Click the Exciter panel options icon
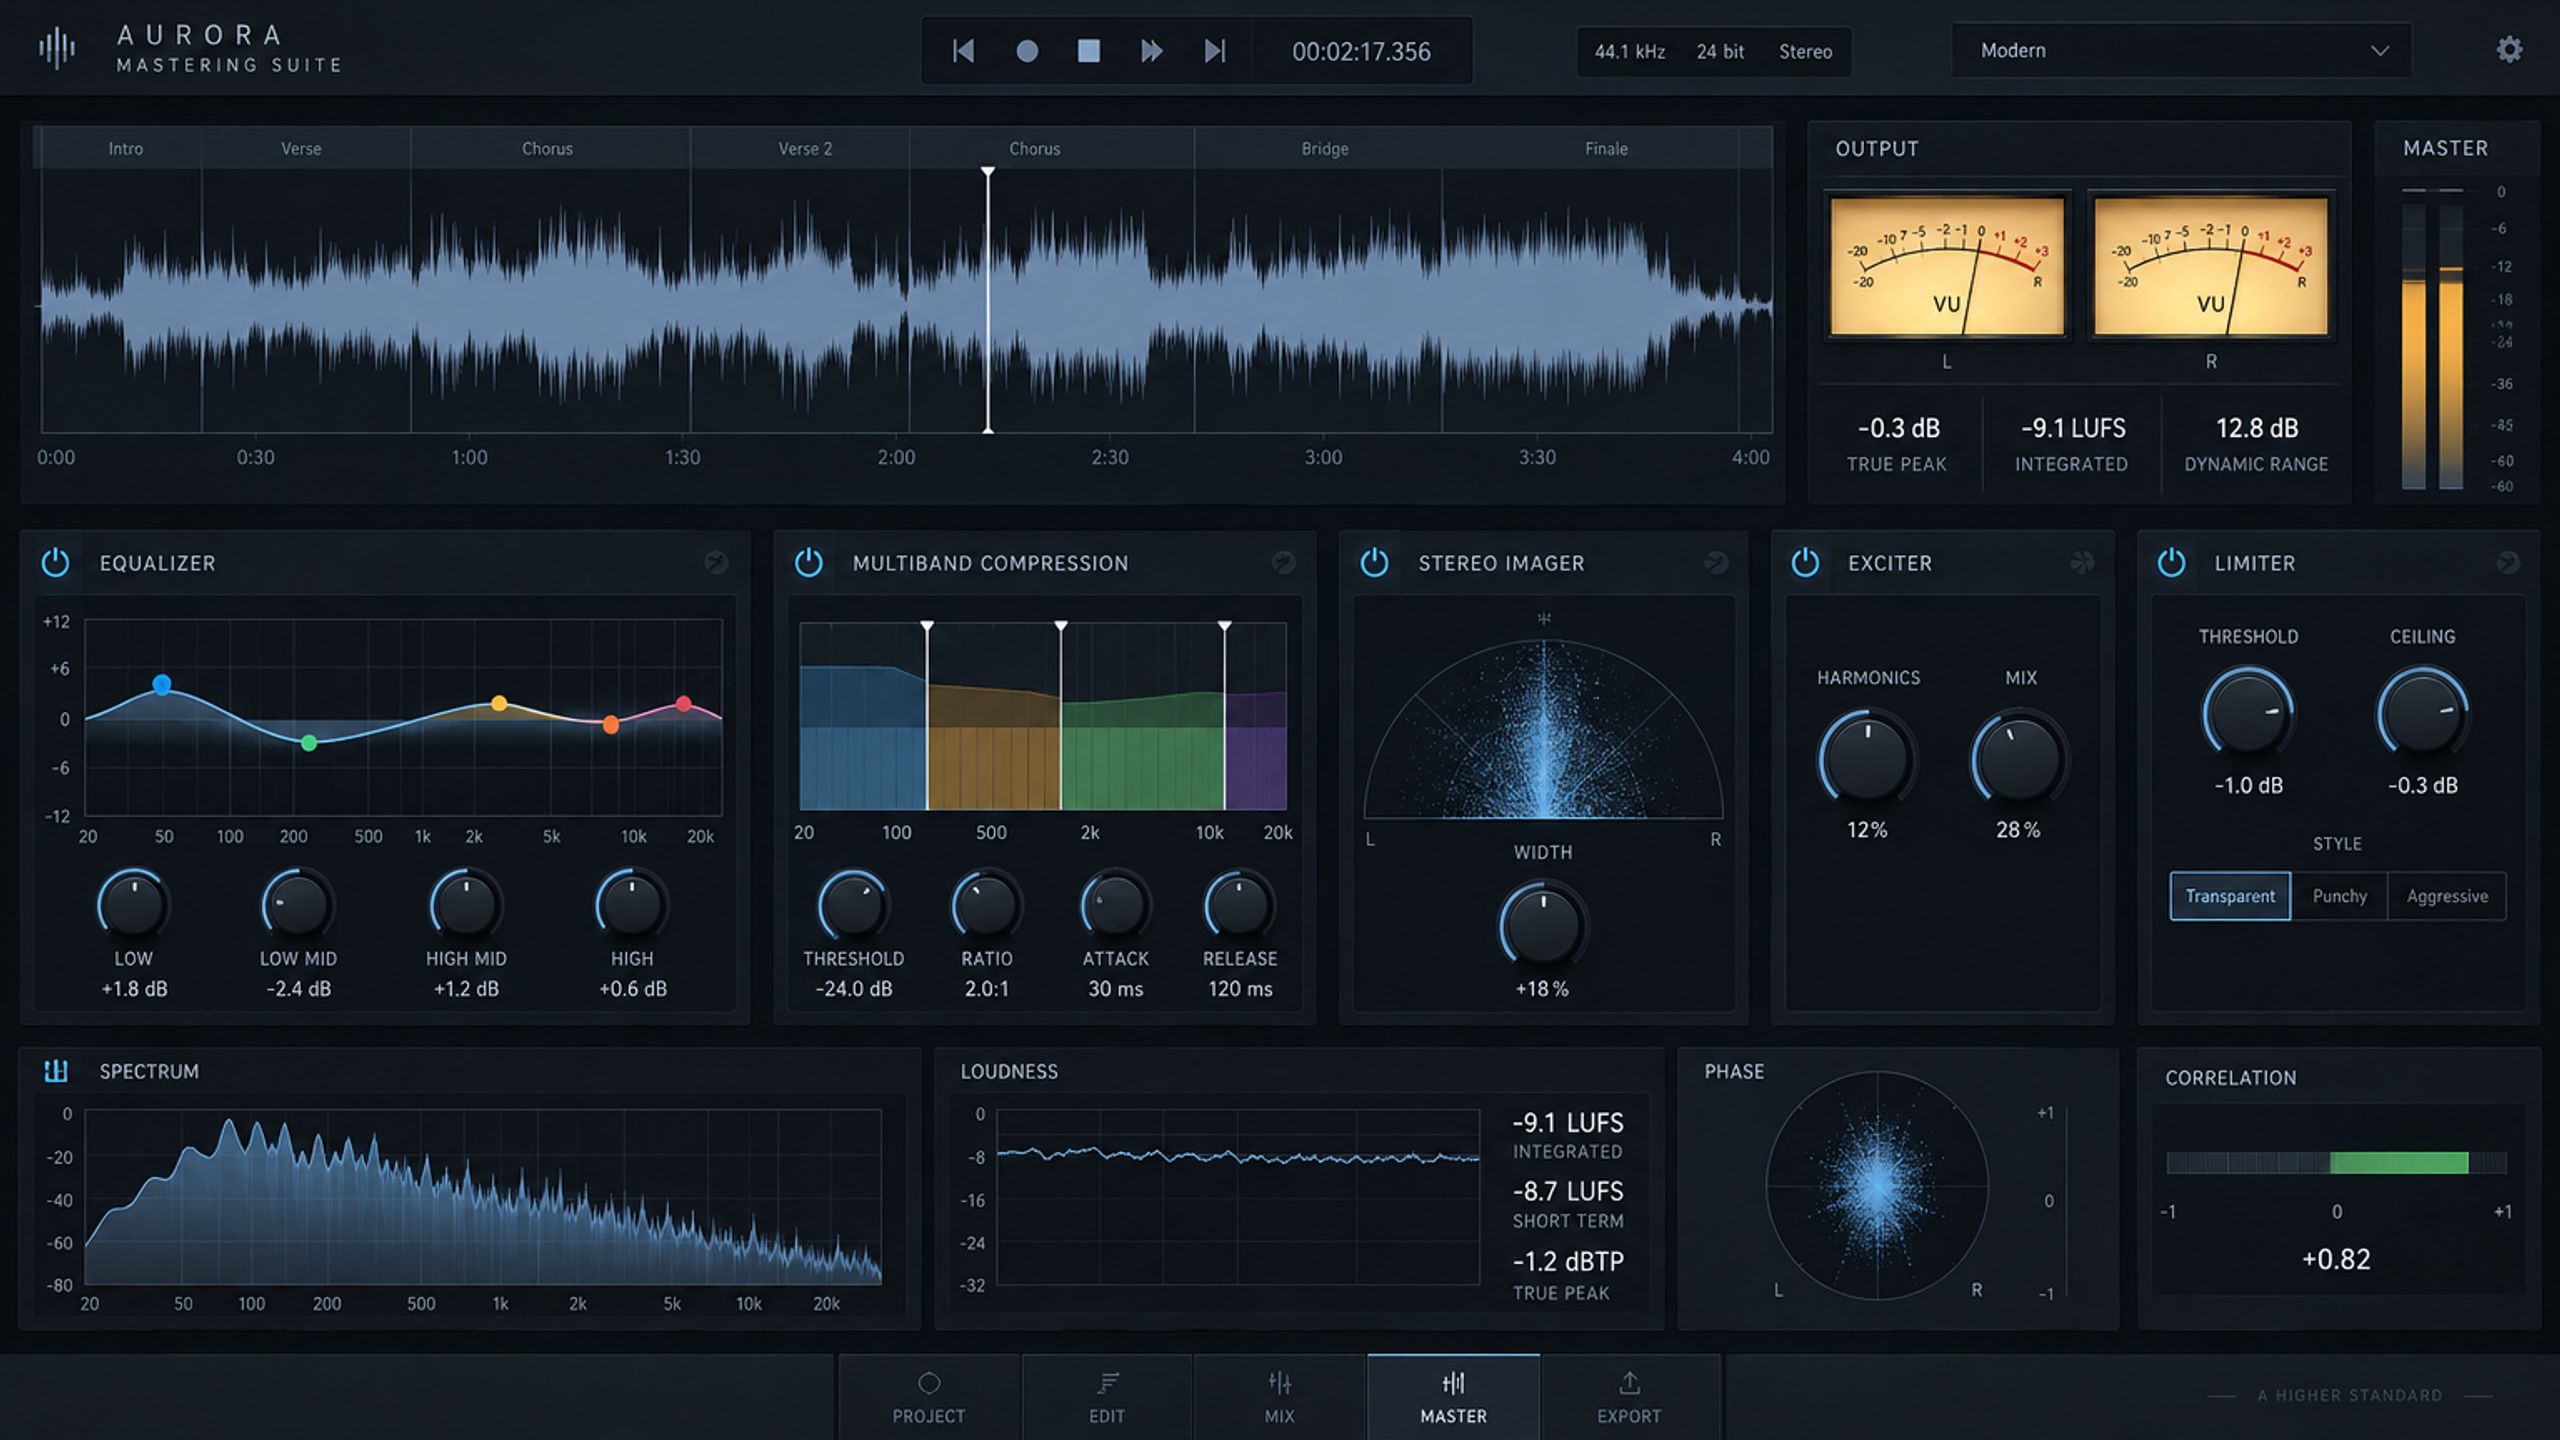Screen dimensions: 2560x1440 coord(2082,563)
